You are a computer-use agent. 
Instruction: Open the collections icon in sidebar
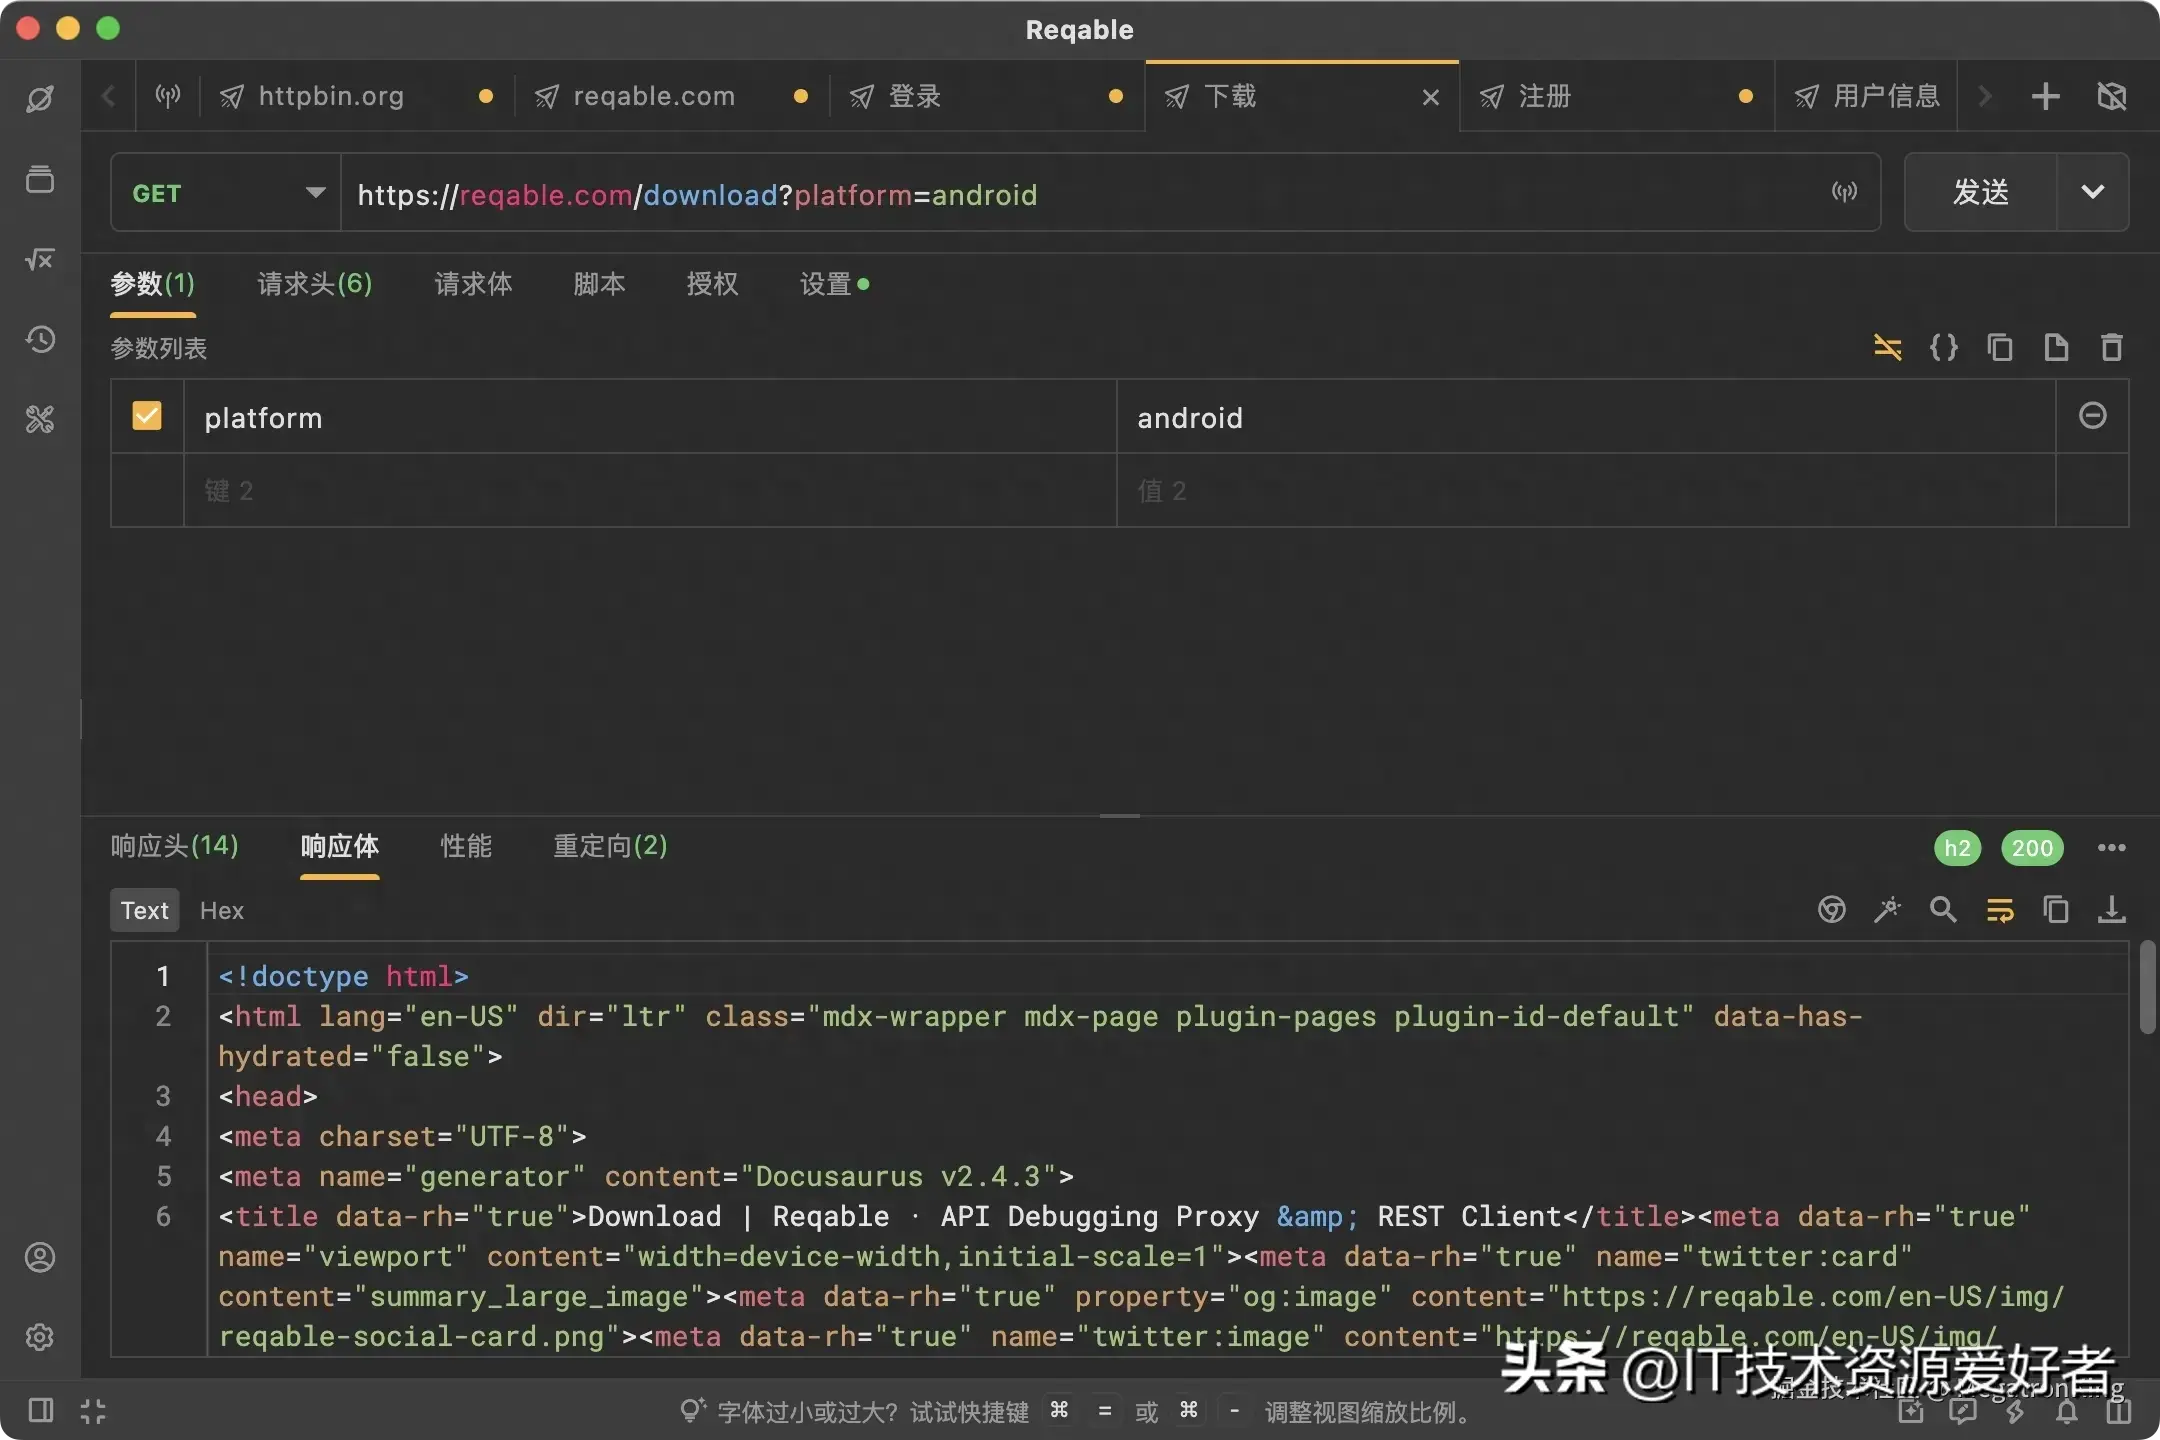[x=40, y=179]
